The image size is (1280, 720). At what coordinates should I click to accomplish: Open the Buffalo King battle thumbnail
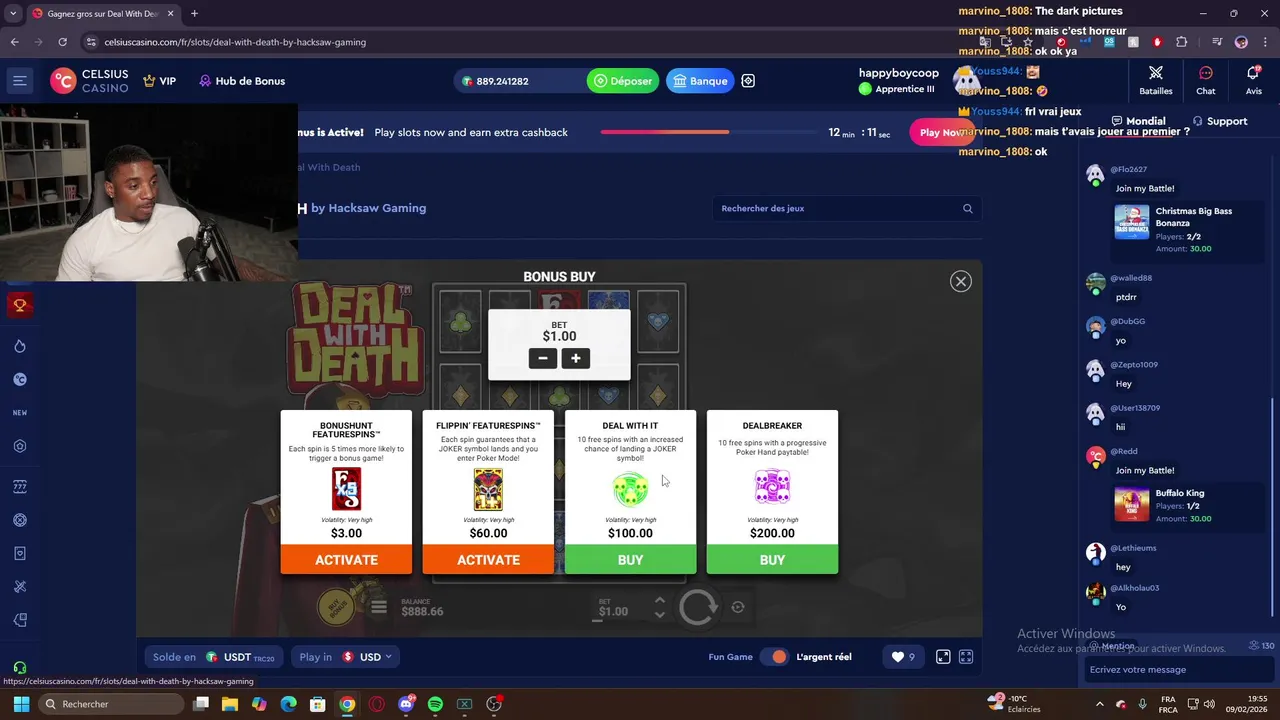coord(1132,504)
